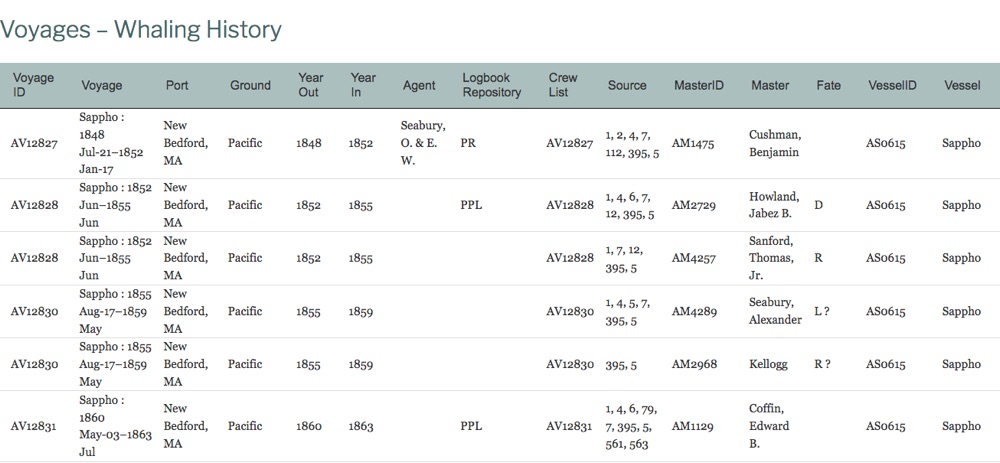Sort by Logbook Repository column header
Image resolution: width=1000 pixels, height=463 pixels.
491,85
